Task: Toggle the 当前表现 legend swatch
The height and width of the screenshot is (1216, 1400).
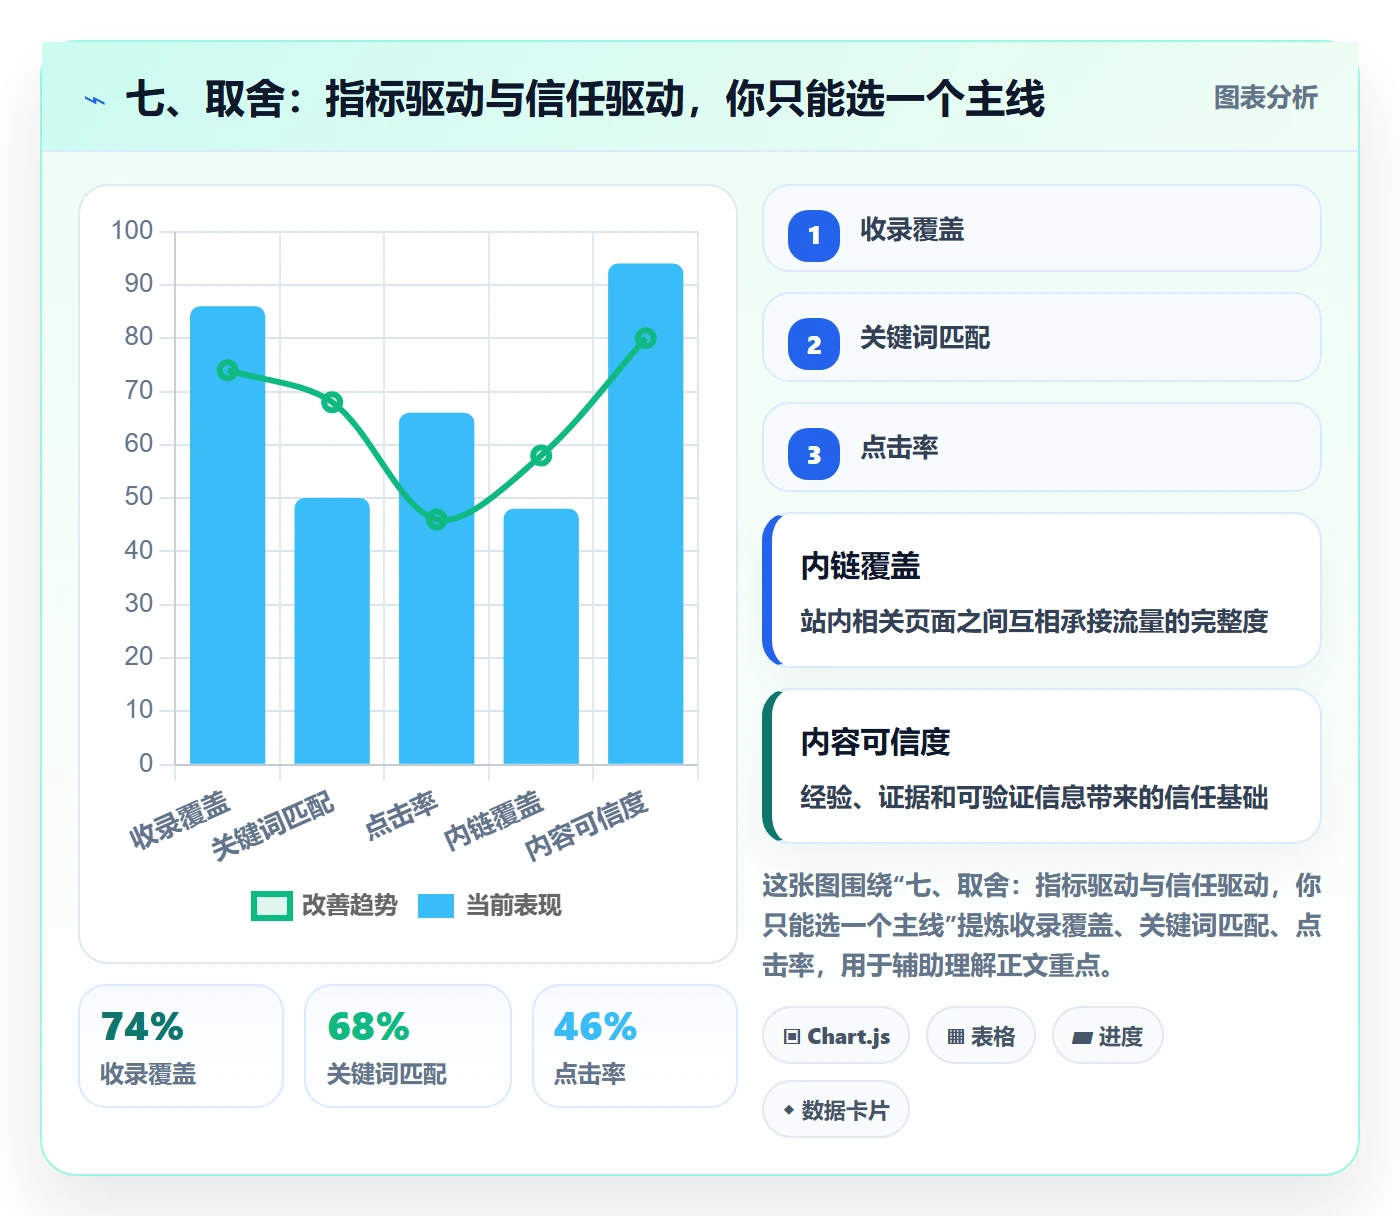Action: tap(435, 906)
